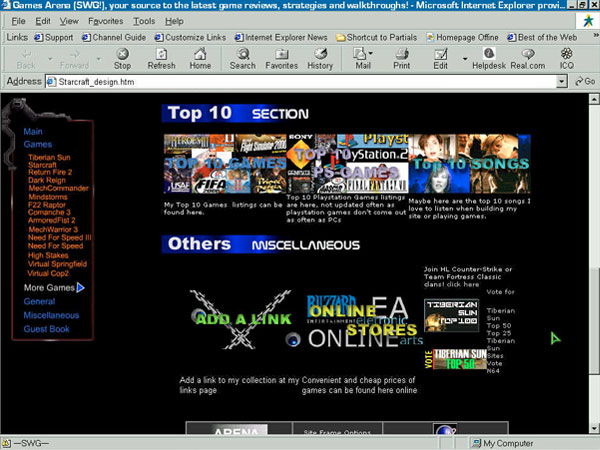Click the Miscellaneous sidebar link
The image size is (600, 450).
click(51, 315)
